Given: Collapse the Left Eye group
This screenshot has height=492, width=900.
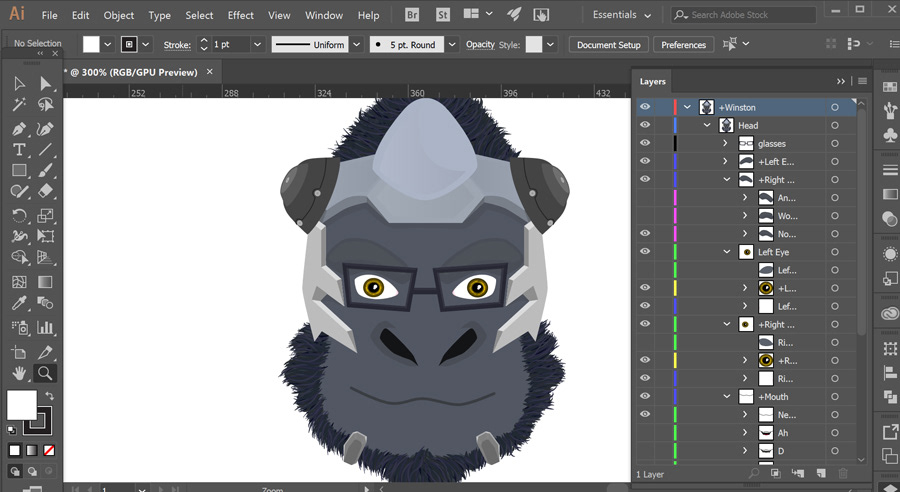Looking at the screenshot, I should [727, 252].
